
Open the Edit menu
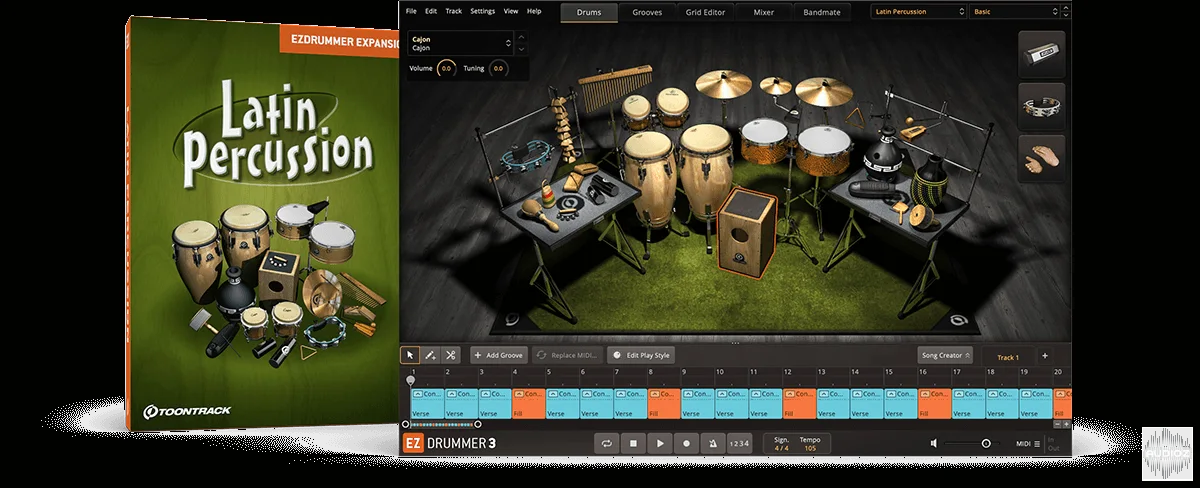(x=431, y=11)
